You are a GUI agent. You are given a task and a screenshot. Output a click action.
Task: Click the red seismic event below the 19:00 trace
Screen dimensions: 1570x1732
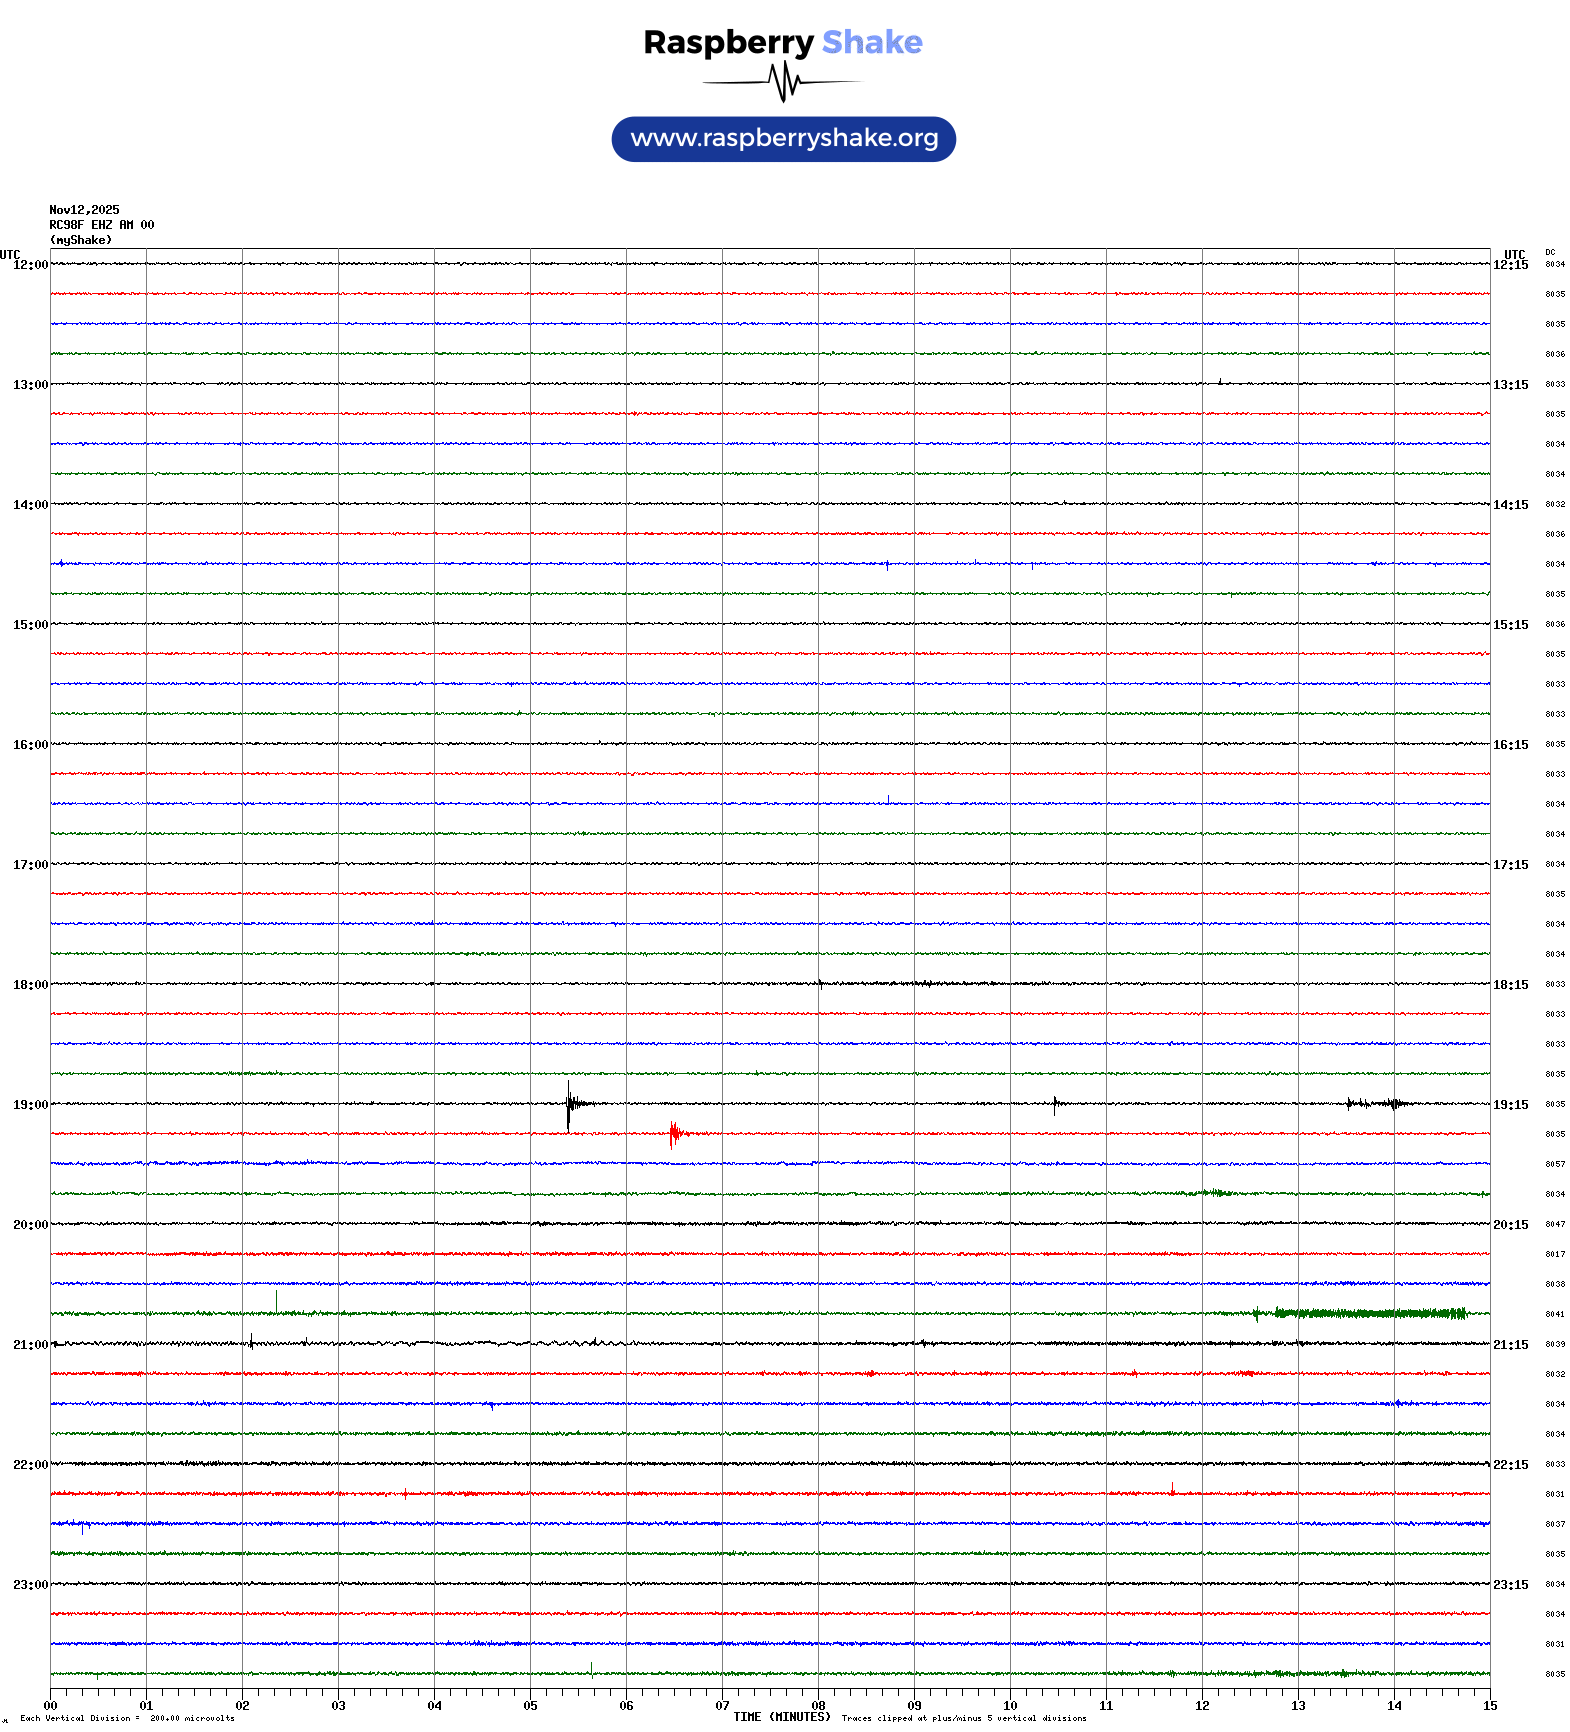pos(675,1133)
